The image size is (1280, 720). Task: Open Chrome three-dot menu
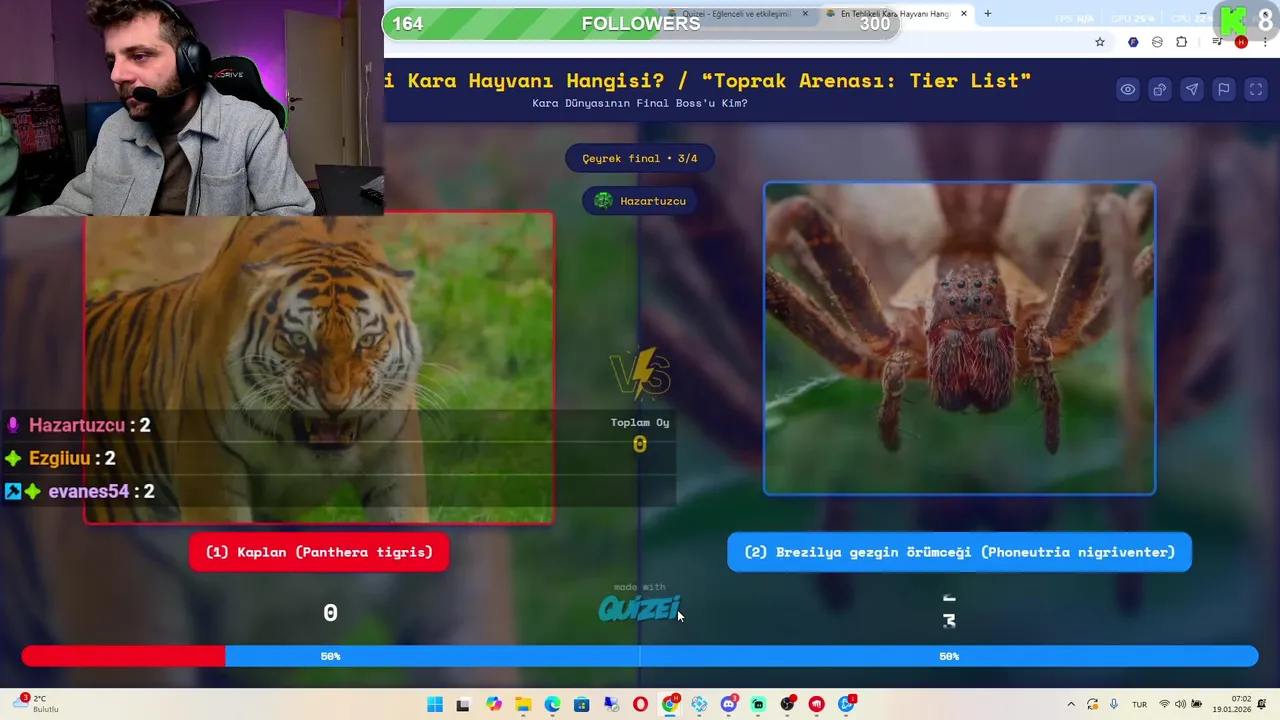point(1265,42)
